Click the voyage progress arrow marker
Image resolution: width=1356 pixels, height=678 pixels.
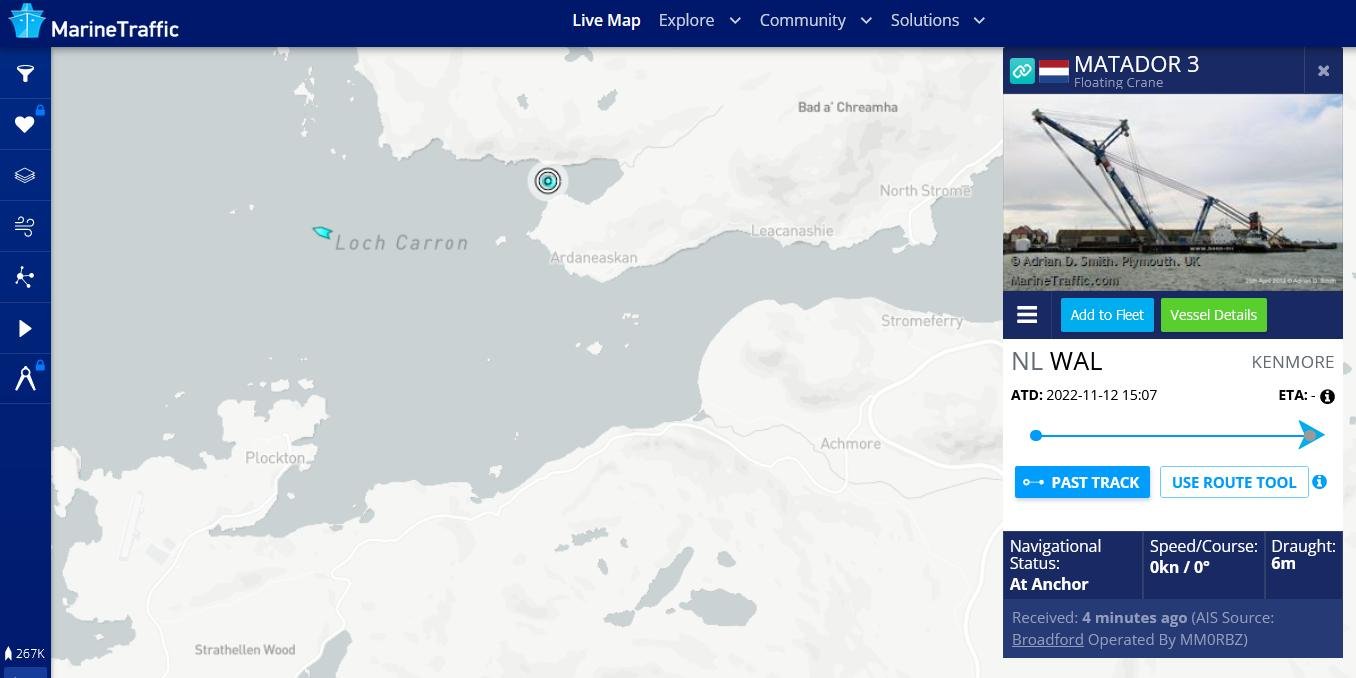pyautogui.click(x=1311, y=435)
